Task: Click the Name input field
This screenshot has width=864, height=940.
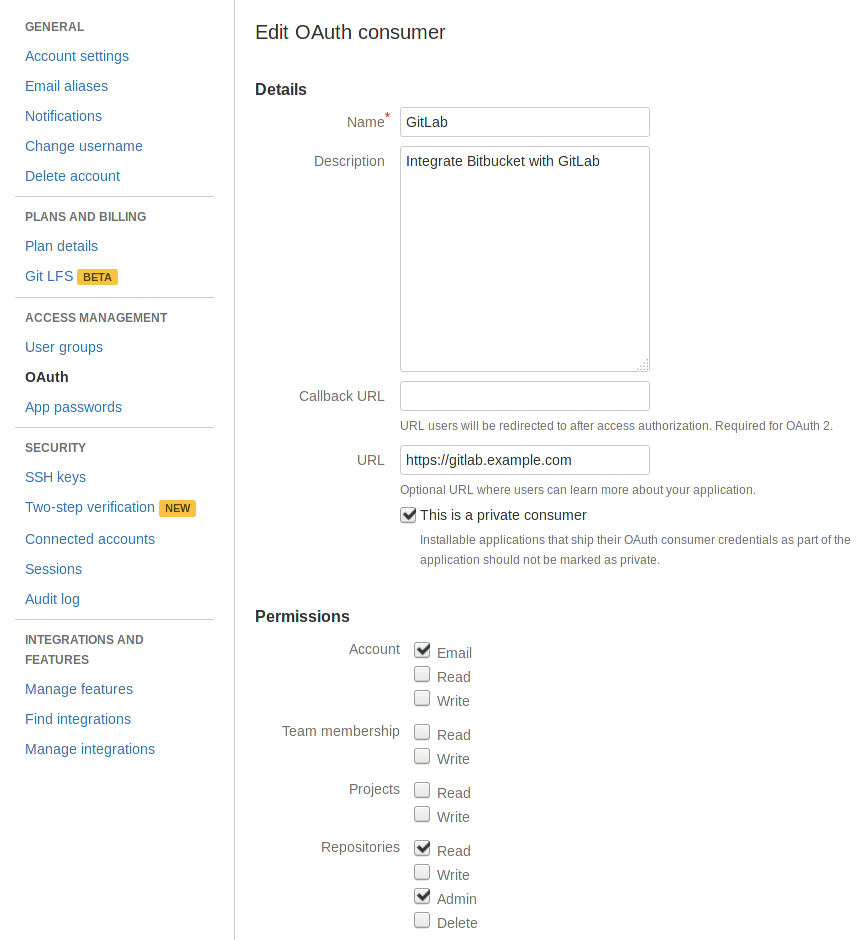Action: point(524,121)
